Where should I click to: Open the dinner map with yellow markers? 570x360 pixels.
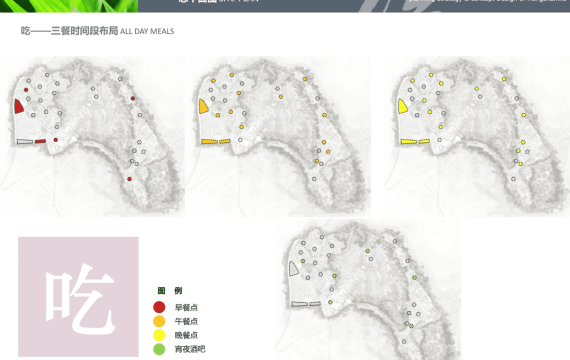click(x=477, y=136)
